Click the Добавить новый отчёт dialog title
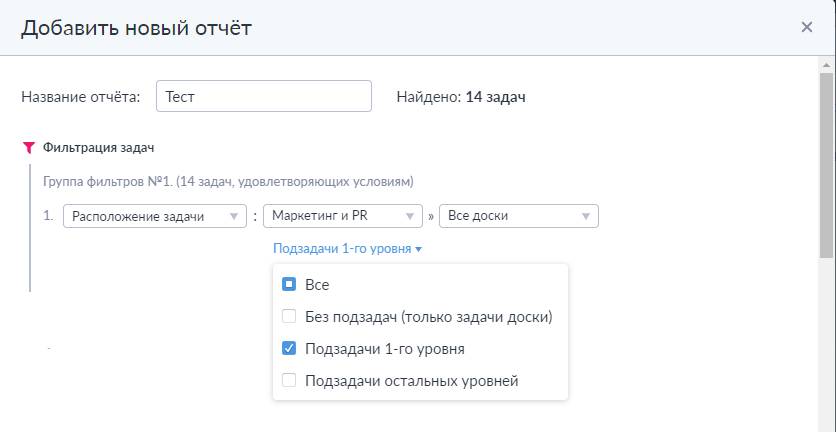Screen dimensions: 836x432 pyautogui.click(x=136, y=27)
